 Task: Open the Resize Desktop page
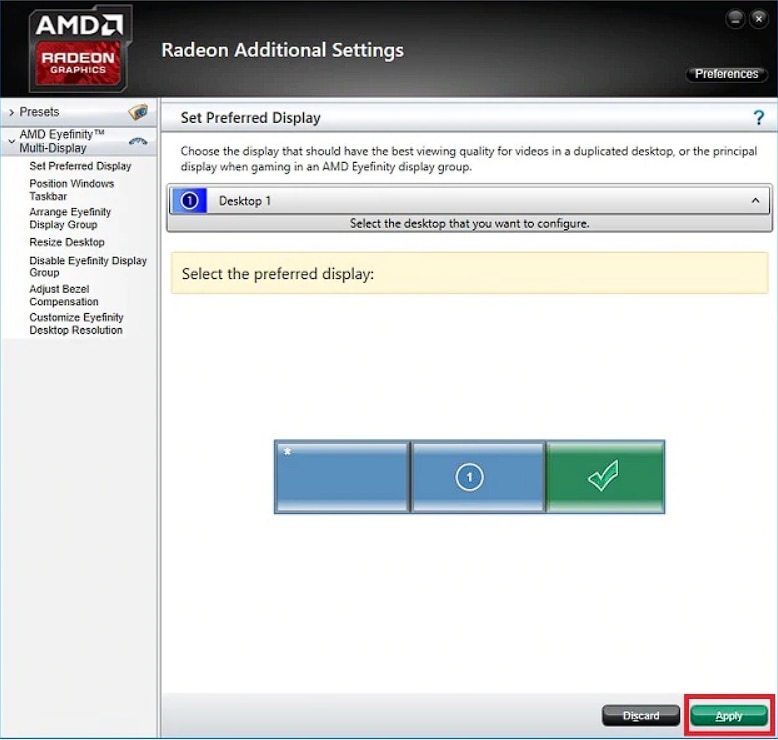tap(67, 242)
